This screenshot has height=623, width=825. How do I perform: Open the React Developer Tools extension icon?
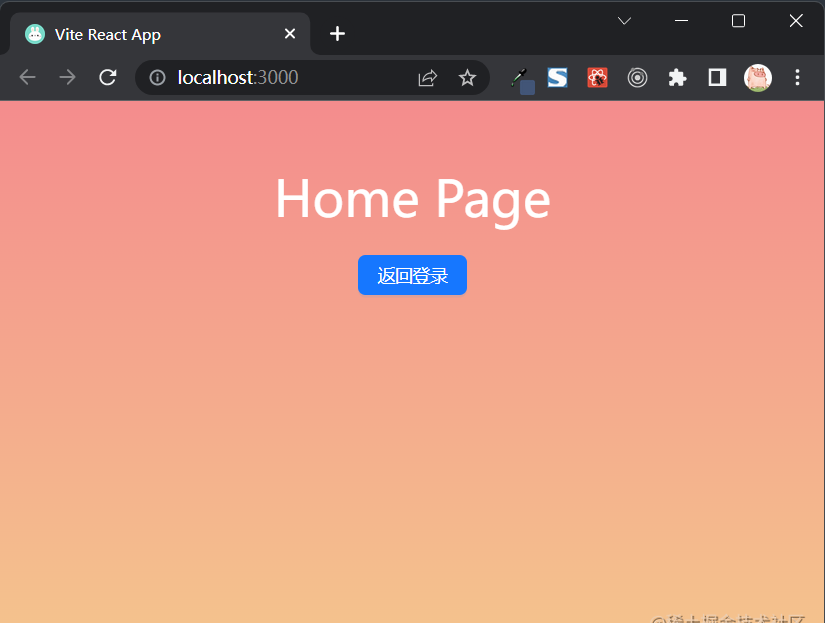(x=597, y=78)
